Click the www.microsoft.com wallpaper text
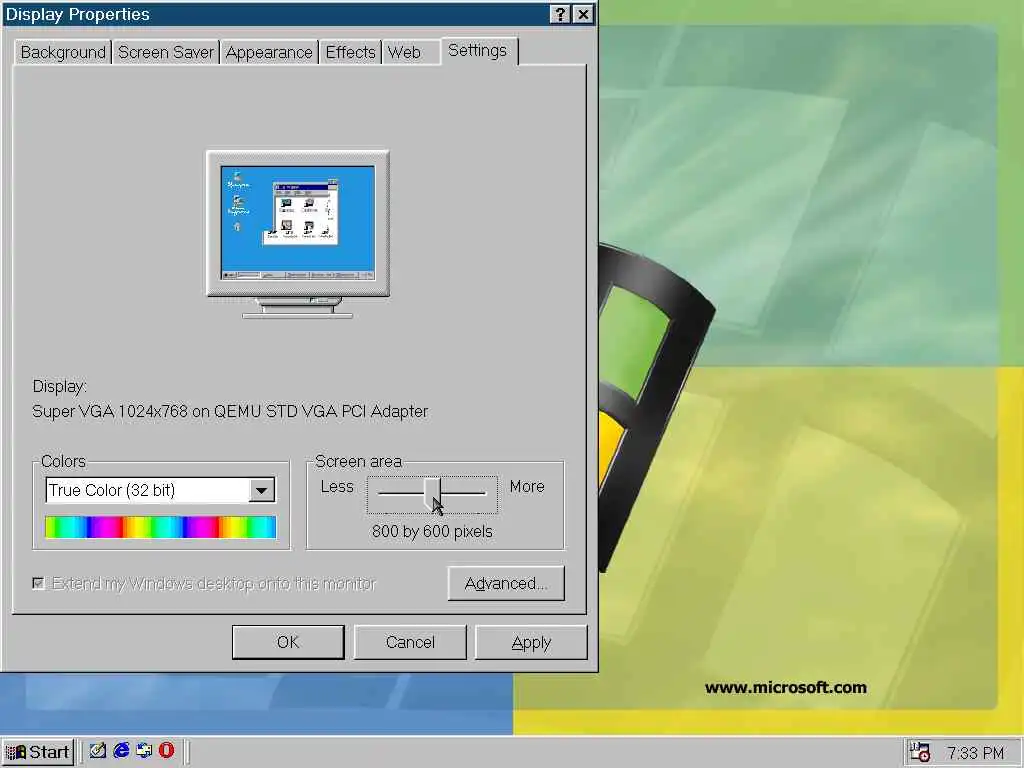 click(x=786, y=687)
